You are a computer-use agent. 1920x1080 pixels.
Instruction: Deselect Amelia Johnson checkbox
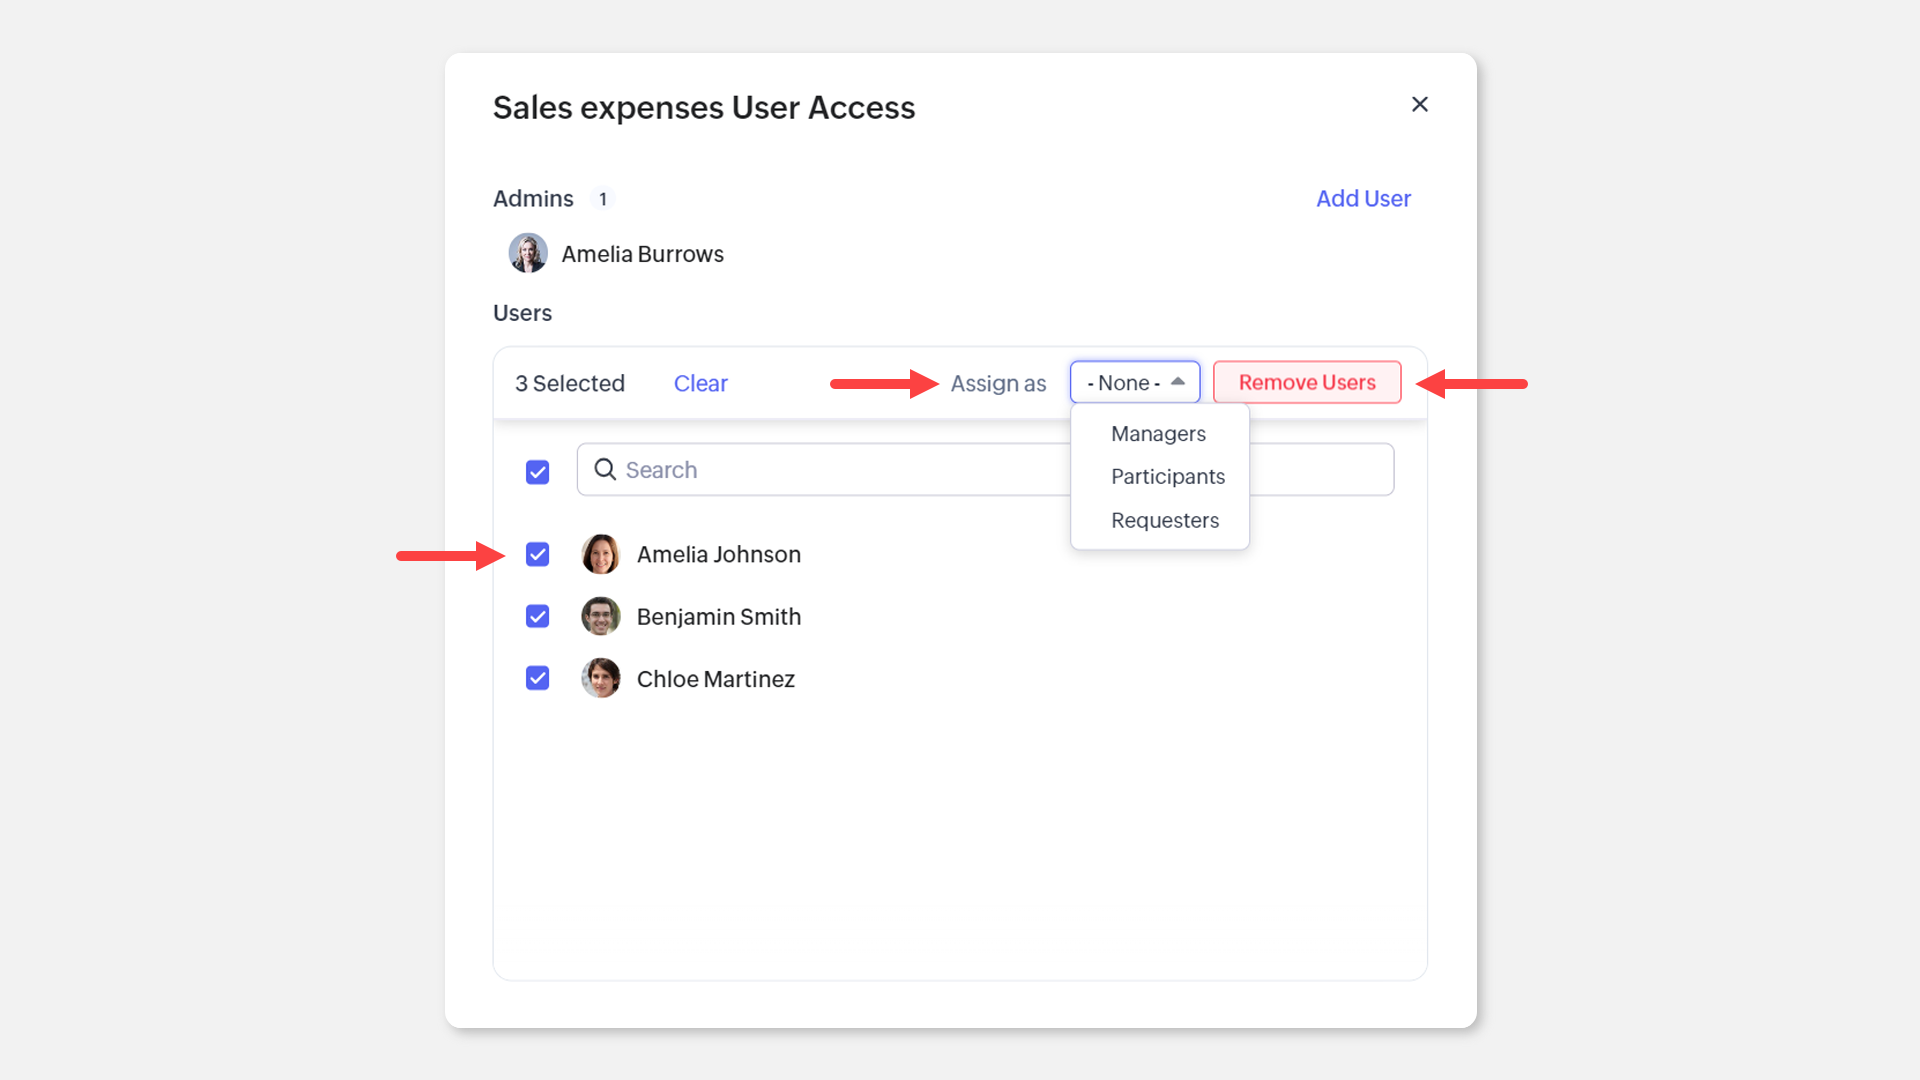(x=537, y=554)
